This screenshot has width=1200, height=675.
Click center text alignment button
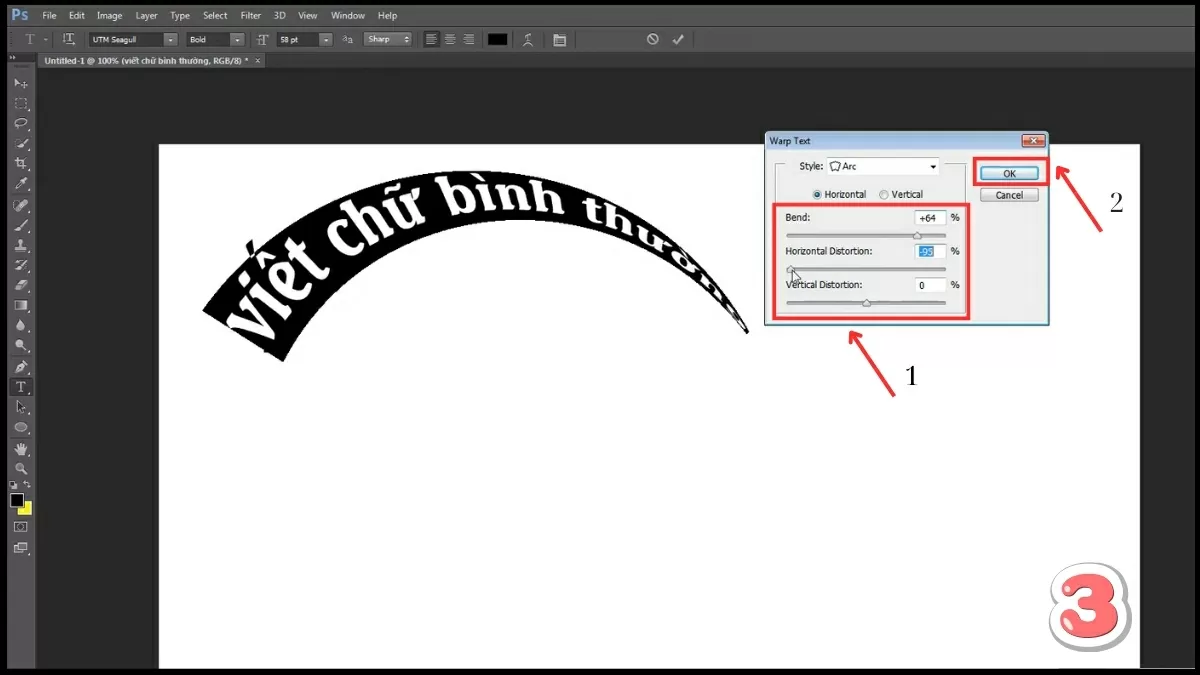450,39
